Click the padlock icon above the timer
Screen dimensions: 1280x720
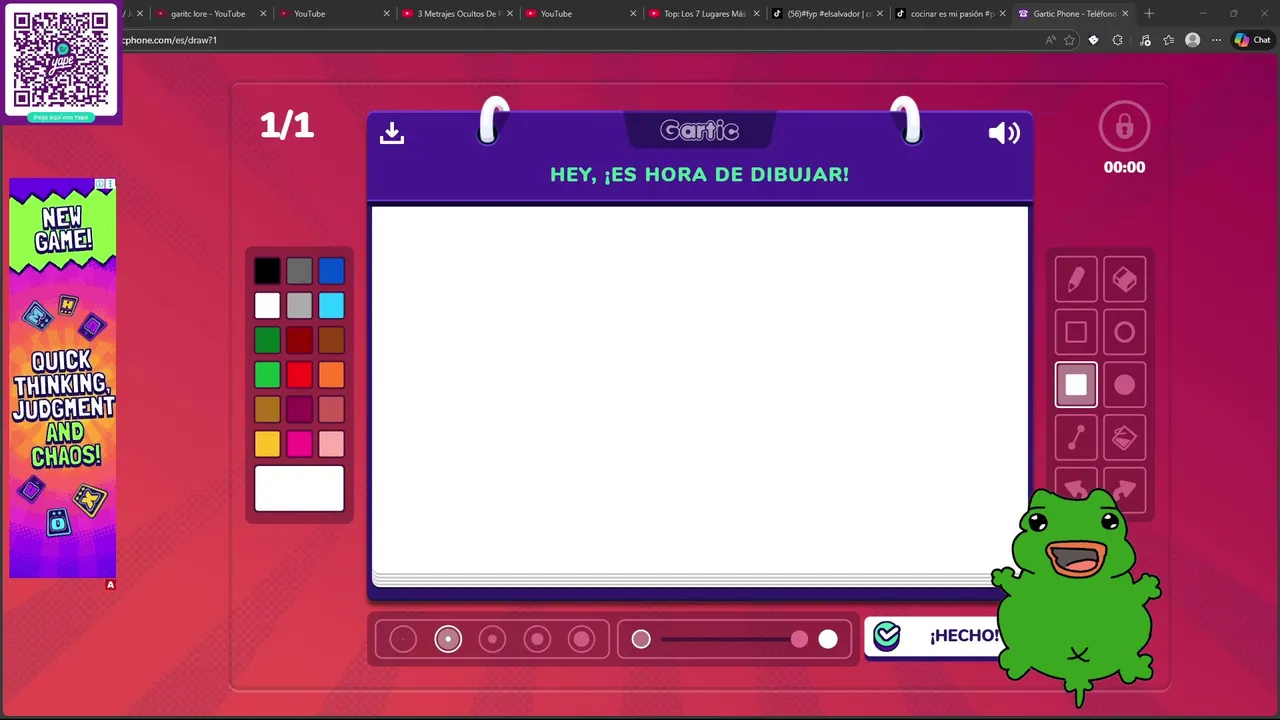point(1124,127)
